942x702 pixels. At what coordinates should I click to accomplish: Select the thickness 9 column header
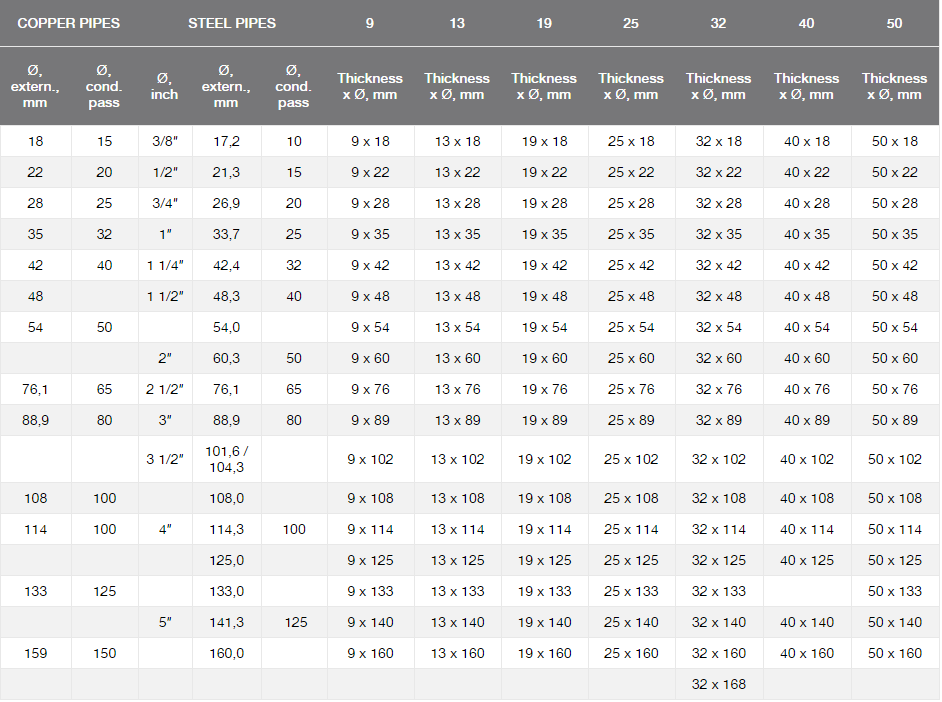click(370, 23)
